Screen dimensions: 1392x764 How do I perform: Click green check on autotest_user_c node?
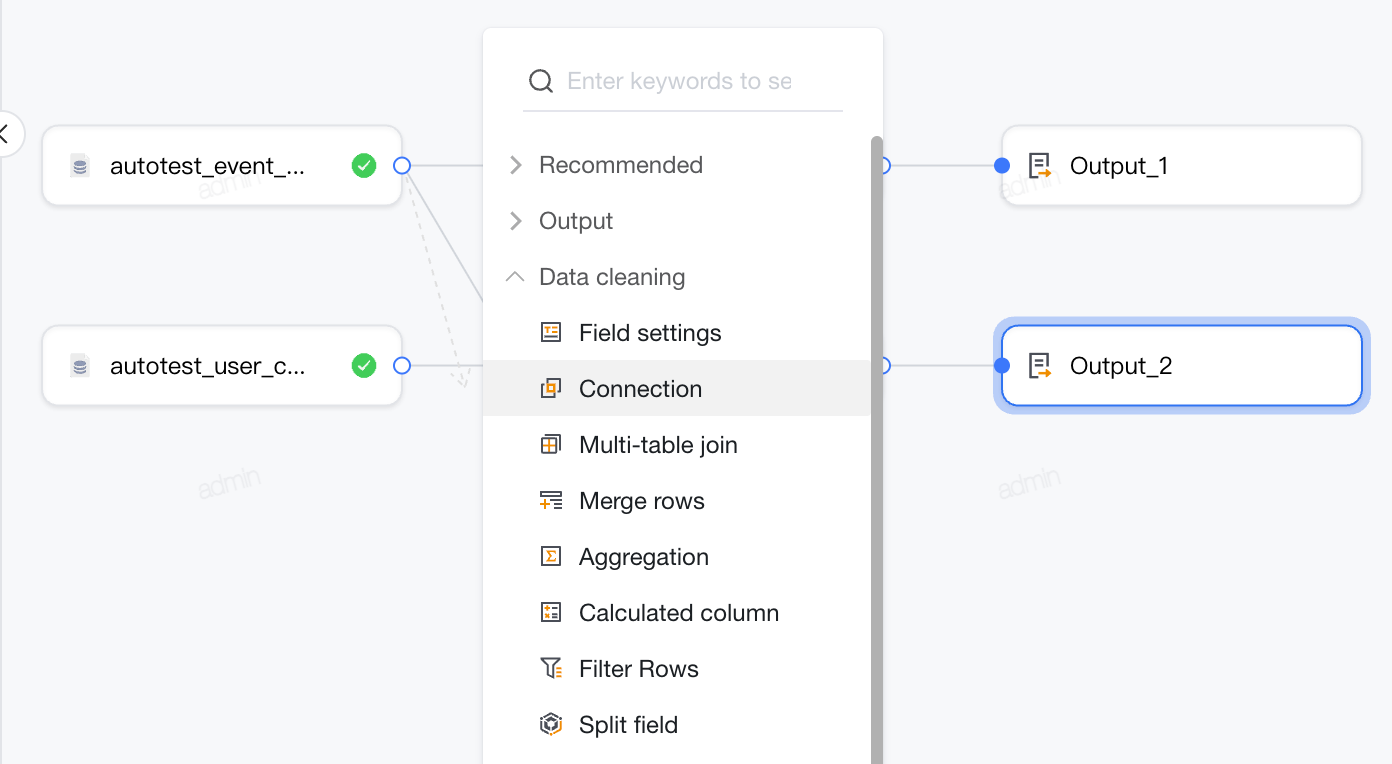point(364,366)
